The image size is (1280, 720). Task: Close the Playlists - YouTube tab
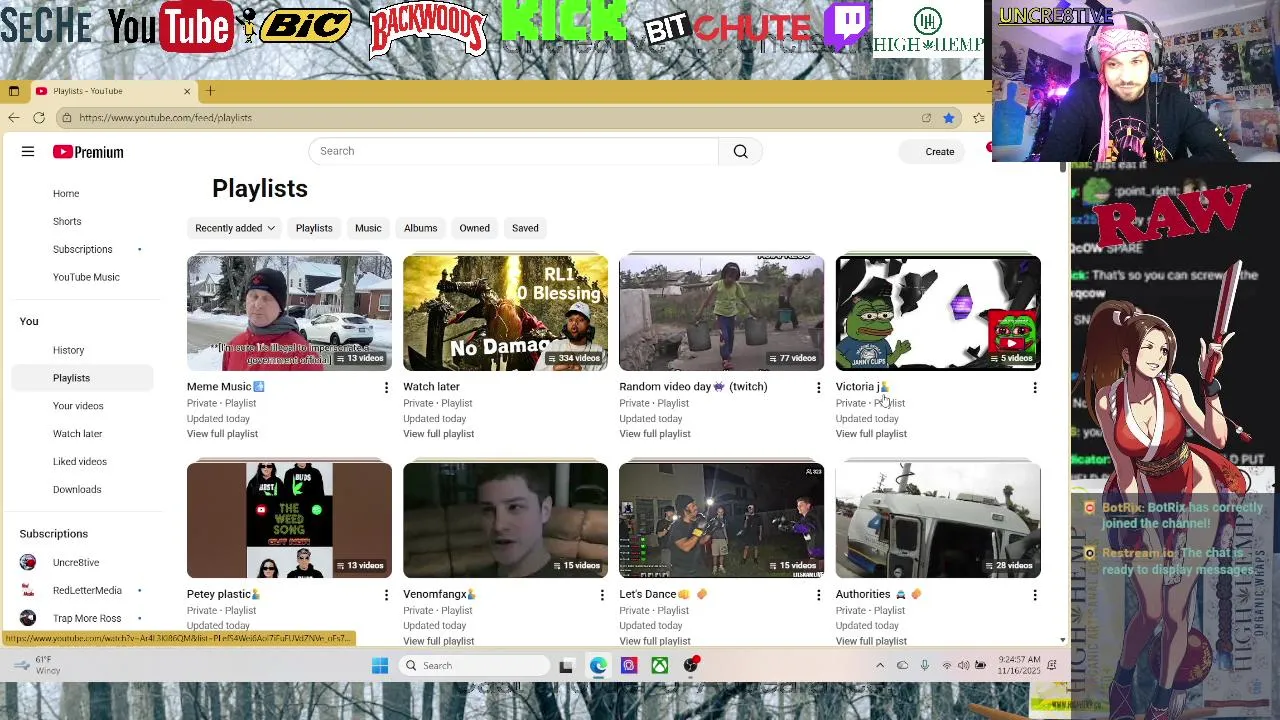click(186, 91)
